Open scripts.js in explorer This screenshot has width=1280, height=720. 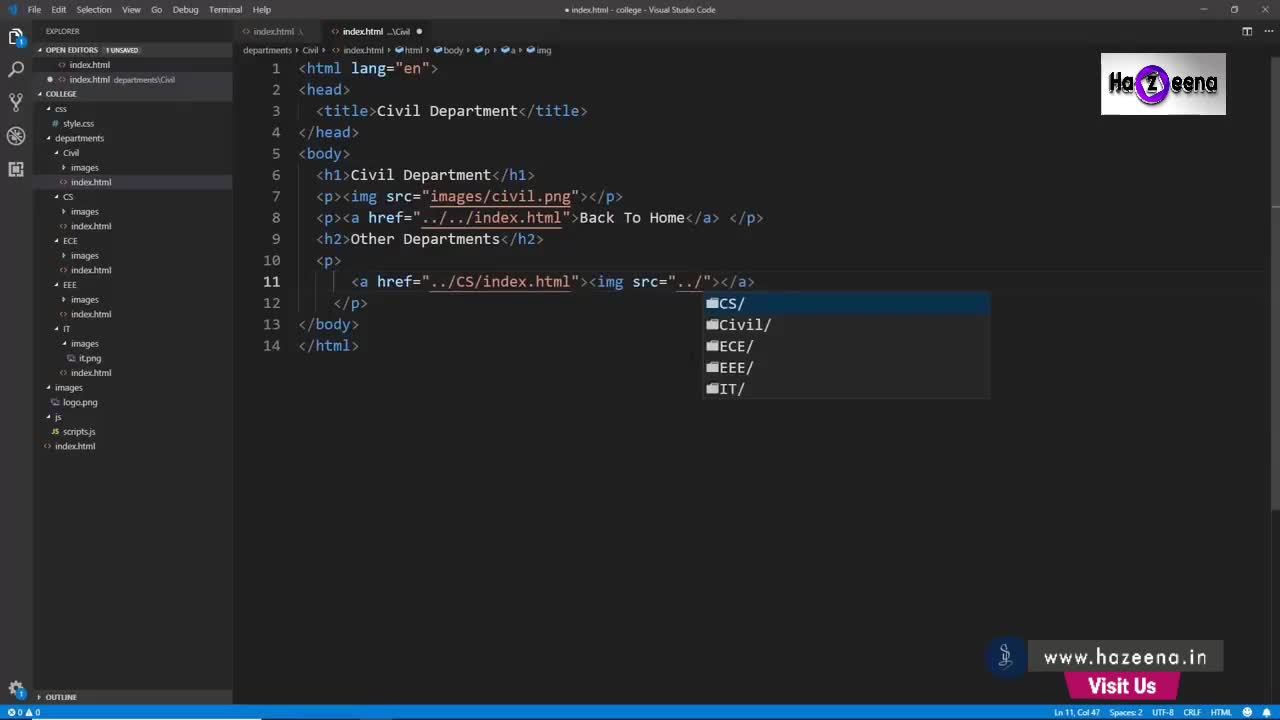[78, 431]
